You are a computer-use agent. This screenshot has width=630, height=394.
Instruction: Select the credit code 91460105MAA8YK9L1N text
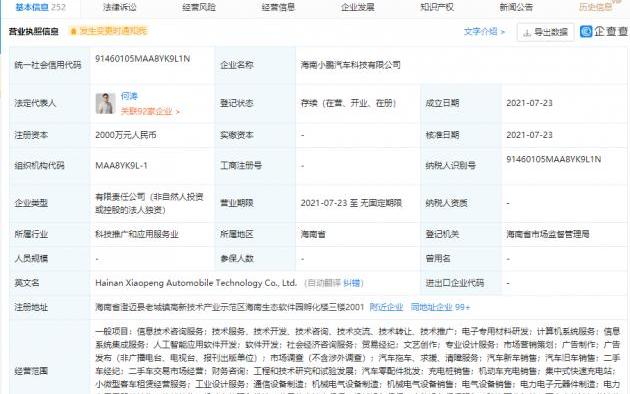point(143,59)
